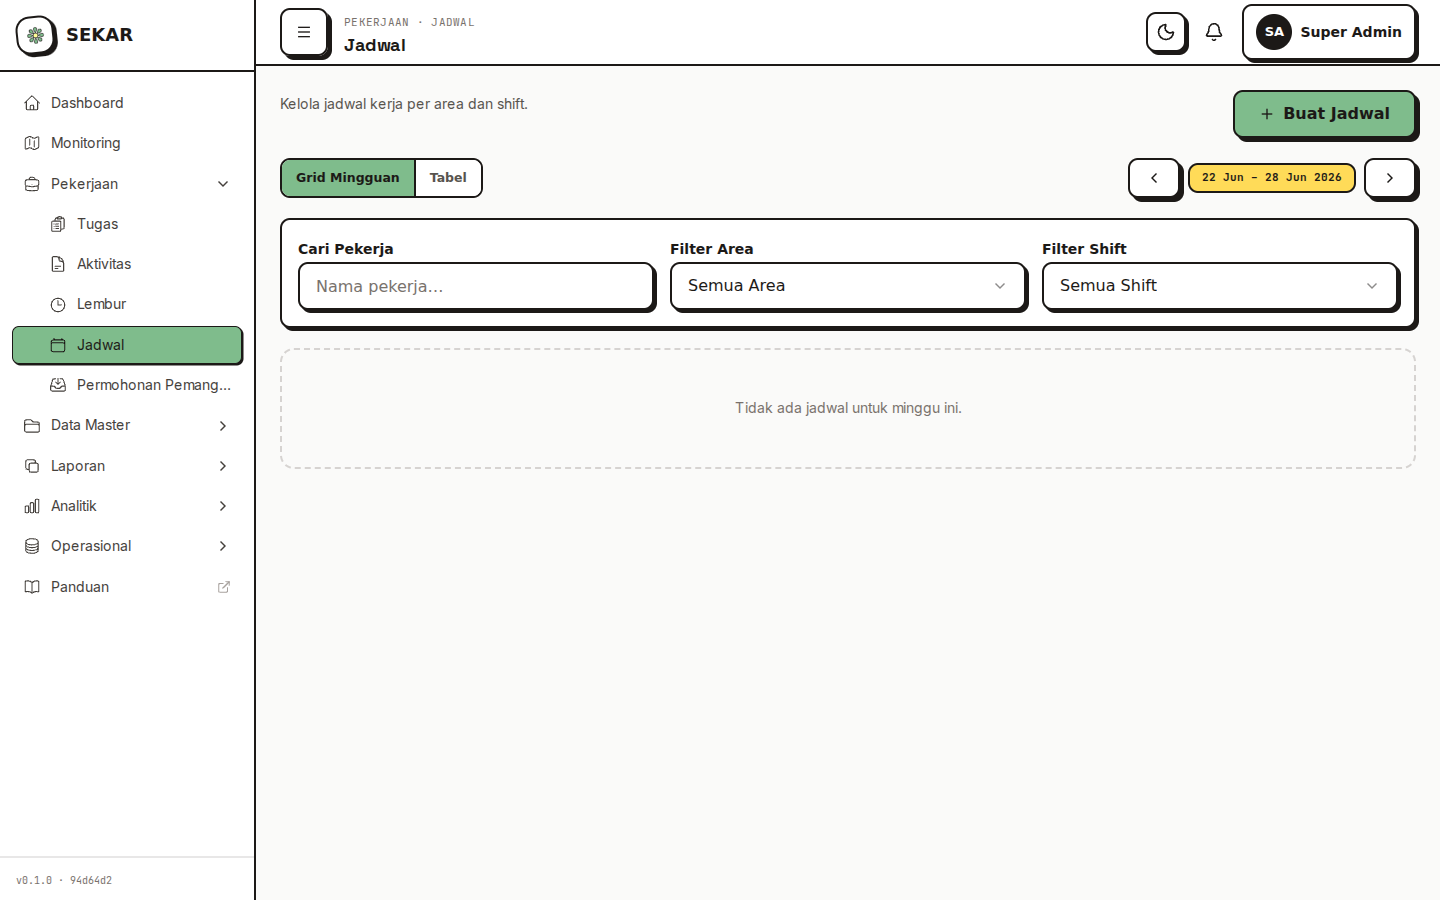Click the version text v0.1.0 · 94d64d2

(x=64, y=881)
